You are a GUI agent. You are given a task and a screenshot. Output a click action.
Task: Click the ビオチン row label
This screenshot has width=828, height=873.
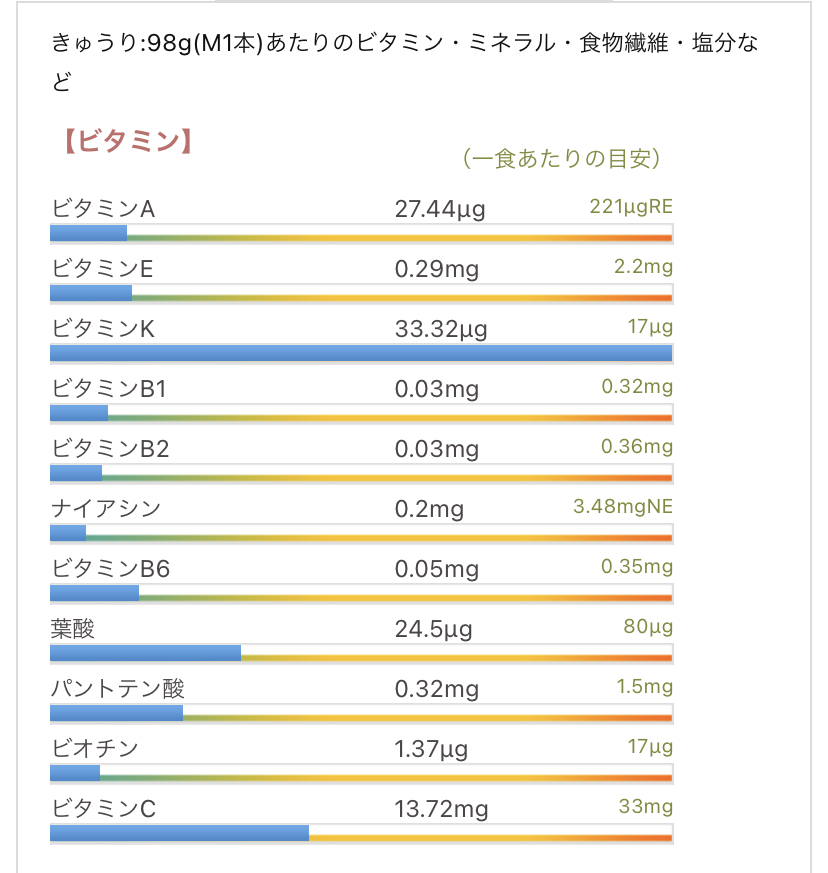94,748
